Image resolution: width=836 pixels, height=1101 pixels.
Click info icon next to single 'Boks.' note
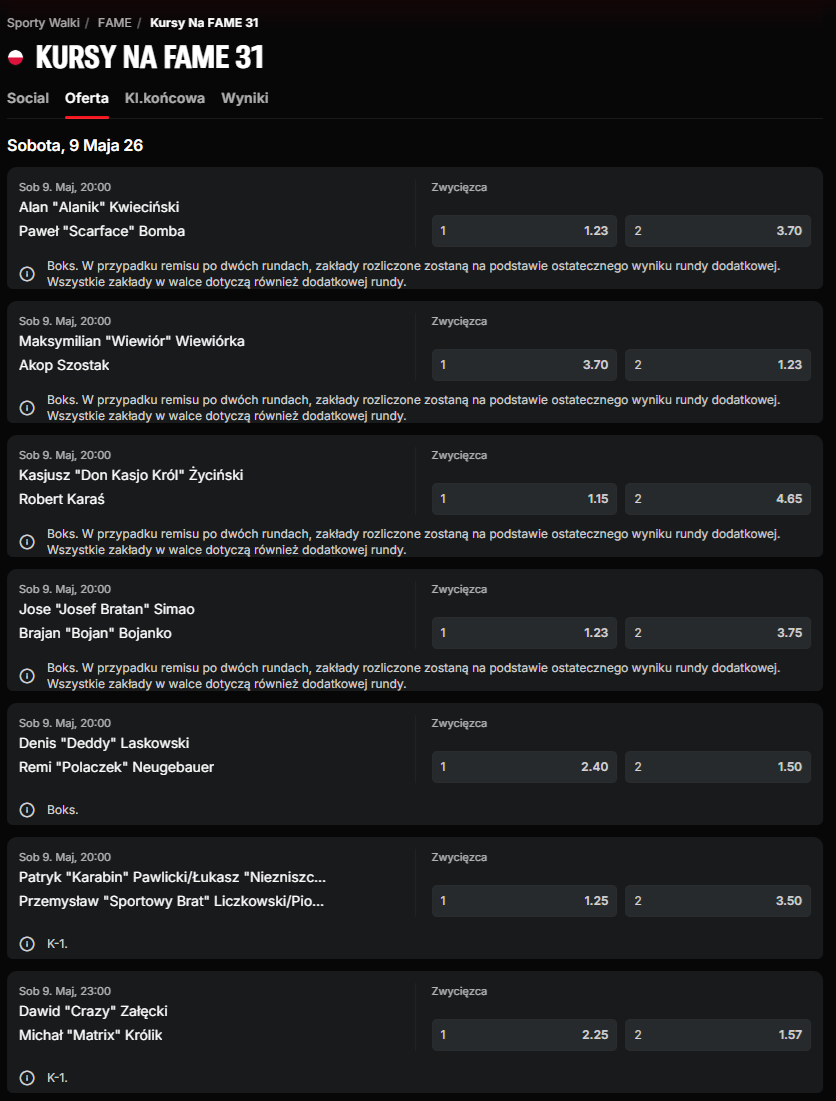coord(27,810)
